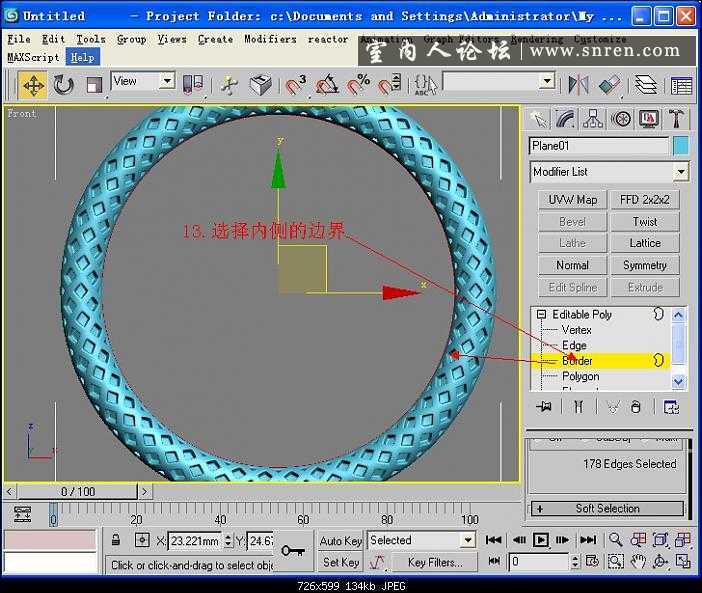Toggle Spinner Snap
Image resolution: width=702 pixels, height=593 pixels.
(390, 85)
